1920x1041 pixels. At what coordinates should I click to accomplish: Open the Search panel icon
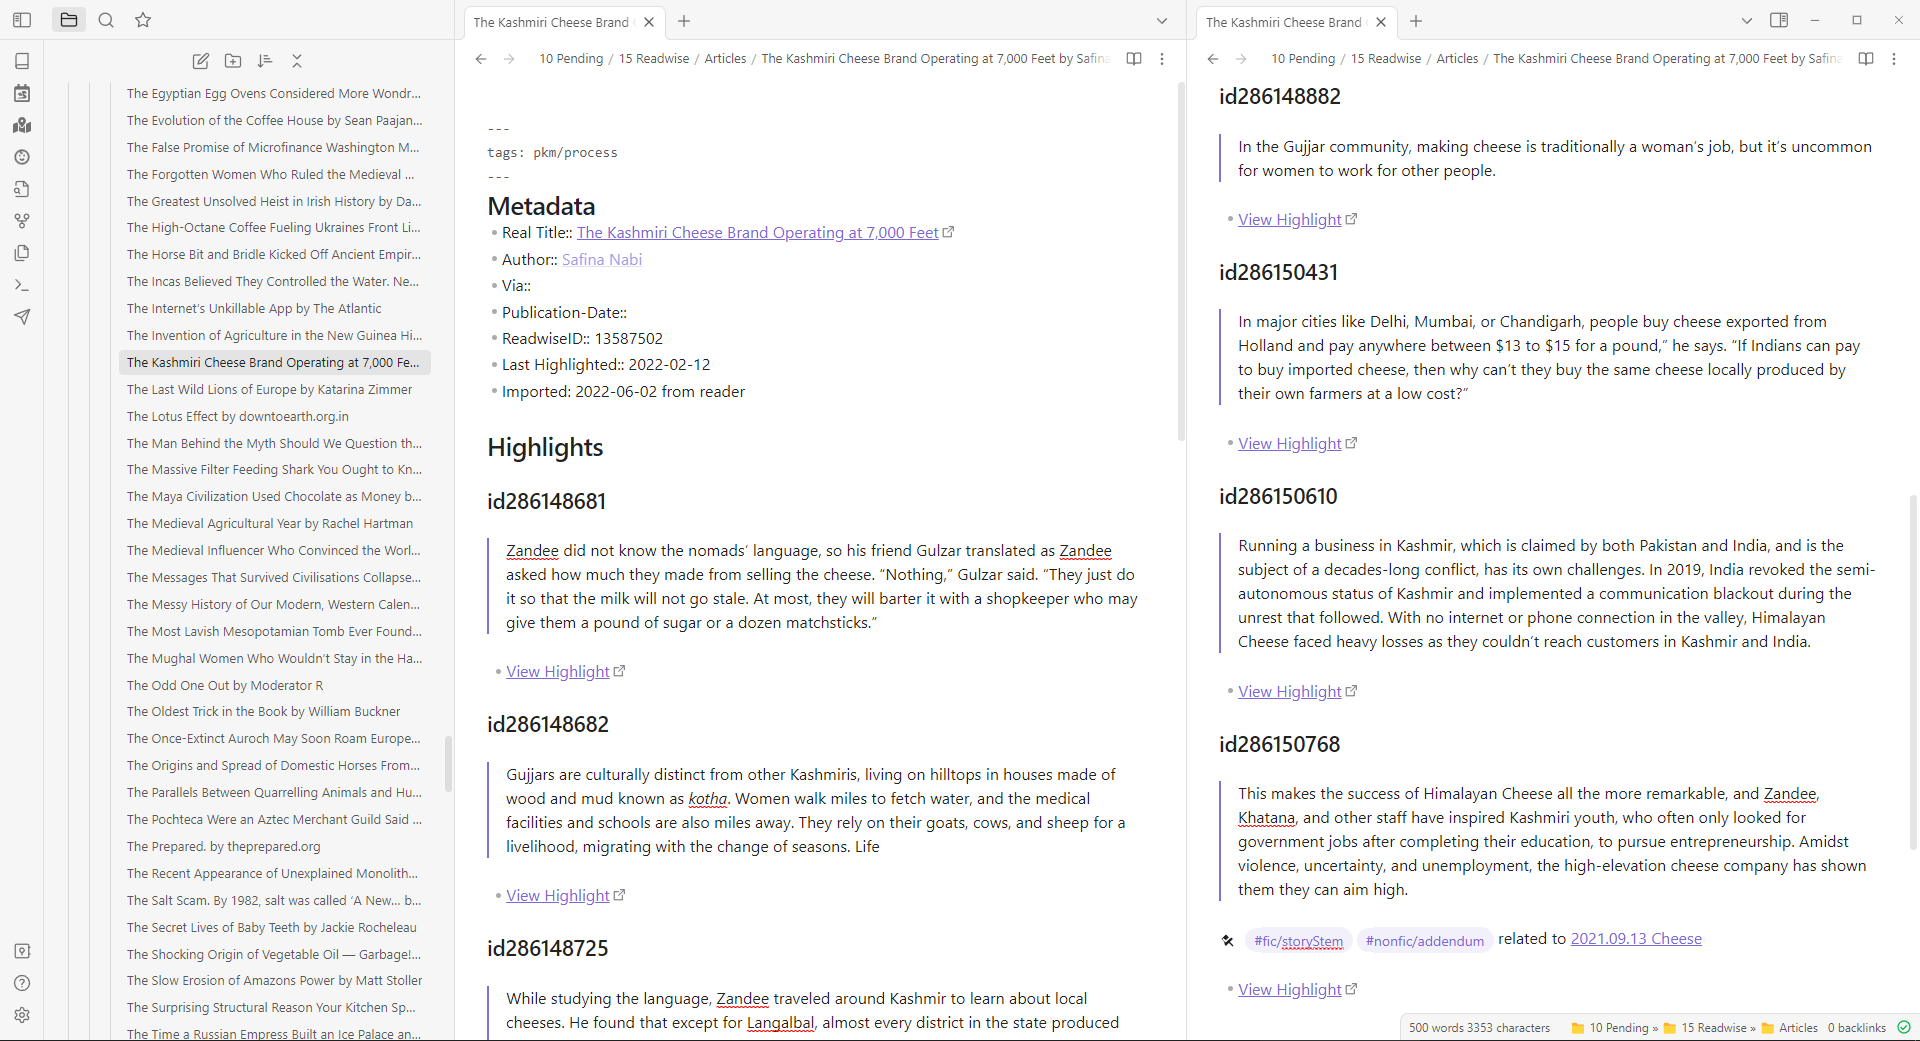point(106,20)
